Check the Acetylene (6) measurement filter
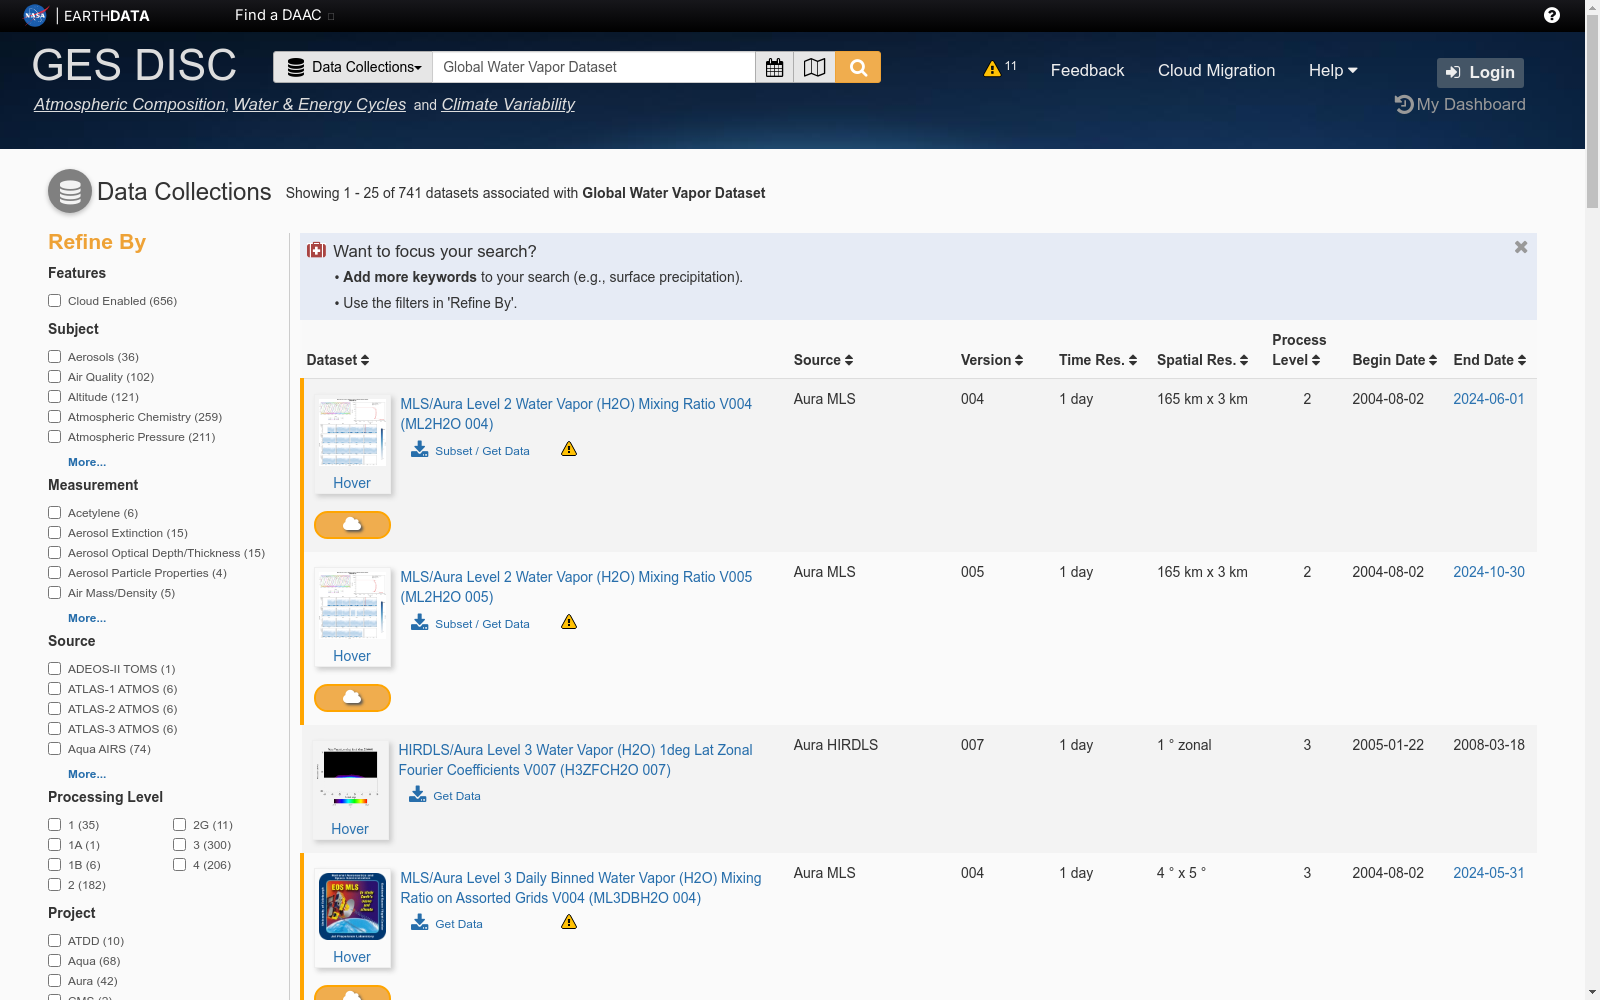Image resolution: width=1600 pixels, height=1000 pixels. 55,513
